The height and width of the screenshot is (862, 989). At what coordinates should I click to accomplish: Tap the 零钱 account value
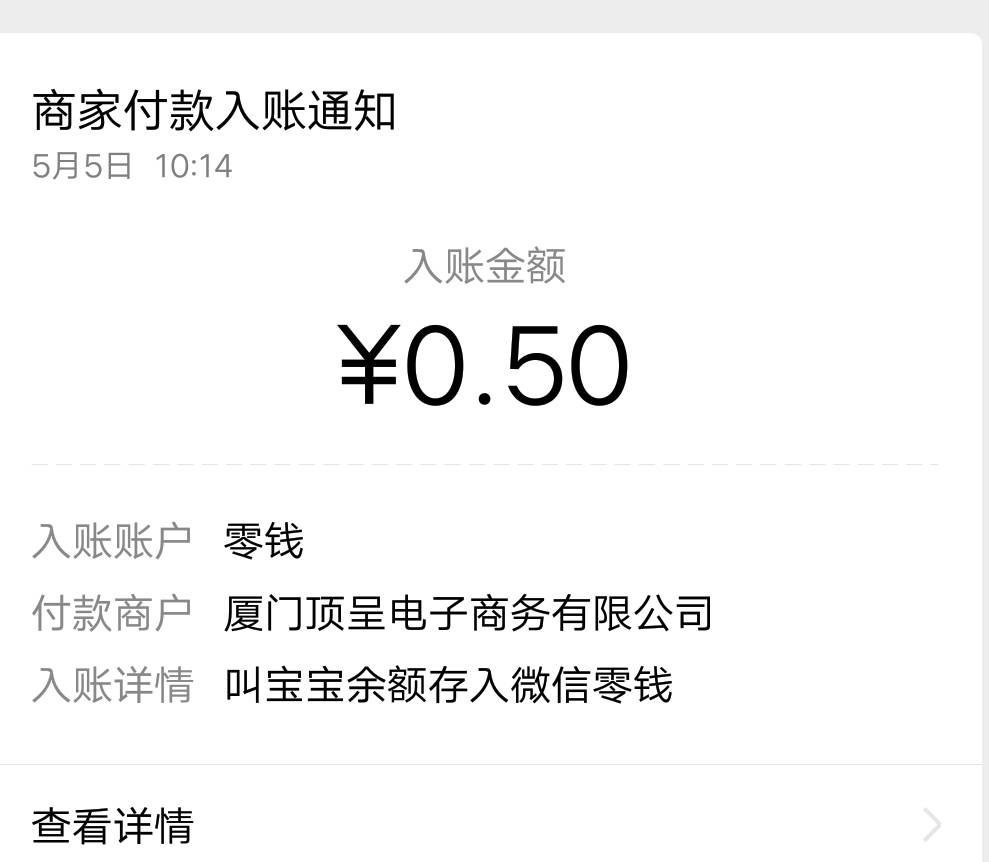(264, 541)
